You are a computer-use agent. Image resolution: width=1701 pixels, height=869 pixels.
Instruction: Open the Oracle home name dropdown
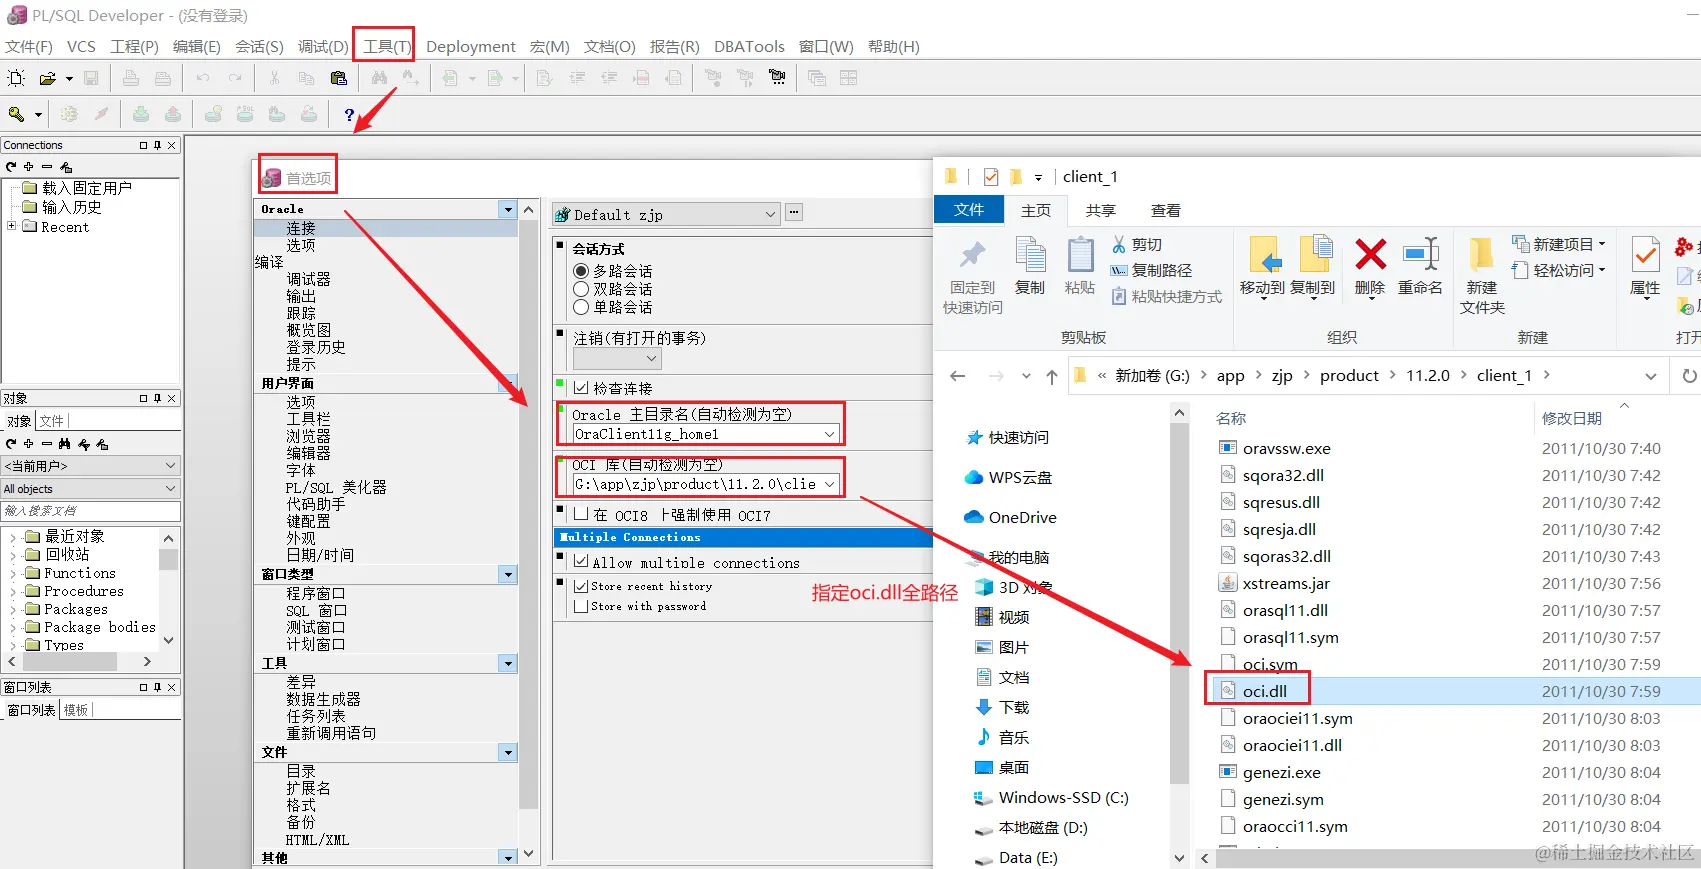pos(829,434)
